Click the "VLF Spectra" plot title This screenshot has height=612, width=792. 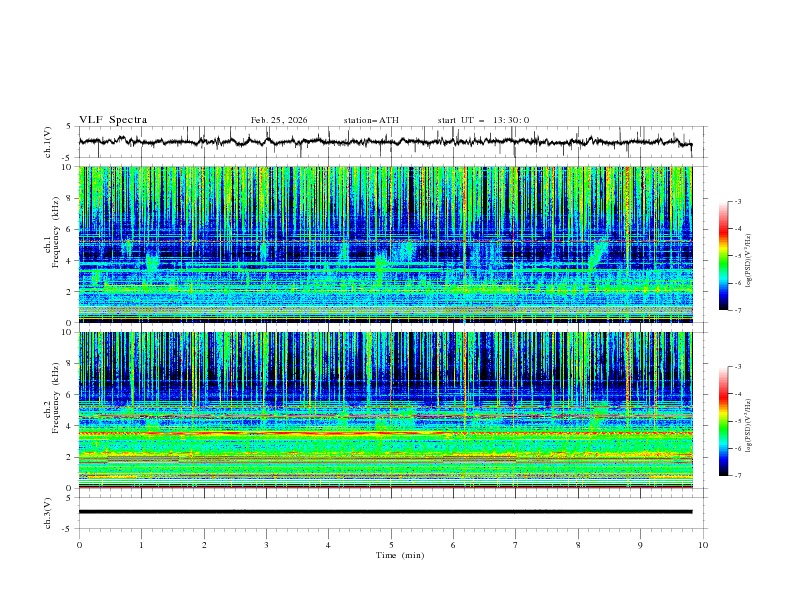click(113, 120)
